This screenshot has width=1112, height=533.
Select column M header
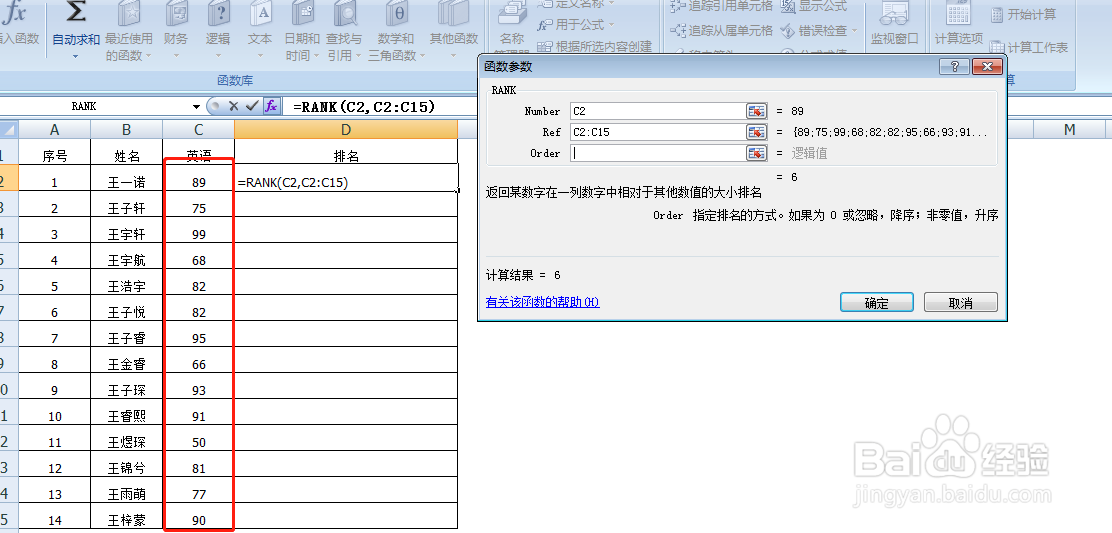pos(1069,130)
